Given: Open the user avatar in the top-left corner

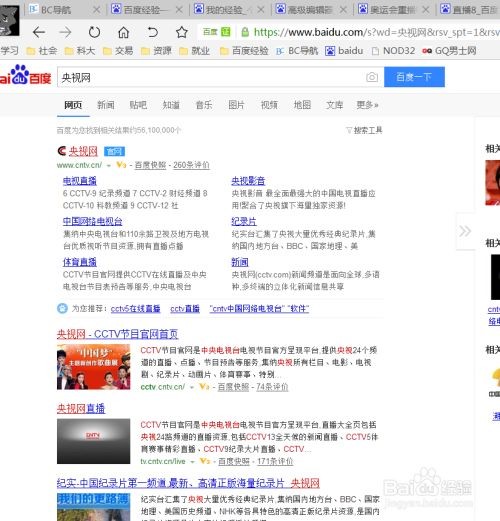Looking at the screenshot, I should tap(10, 21).
